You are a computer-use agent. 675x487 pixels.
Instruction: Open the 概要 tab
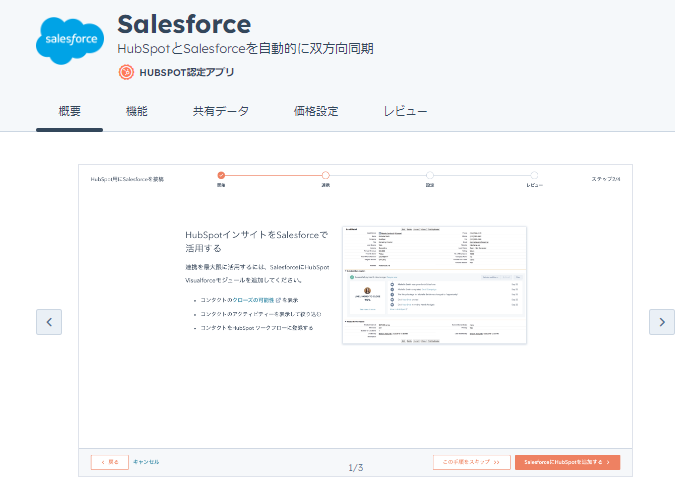(69, 112)
